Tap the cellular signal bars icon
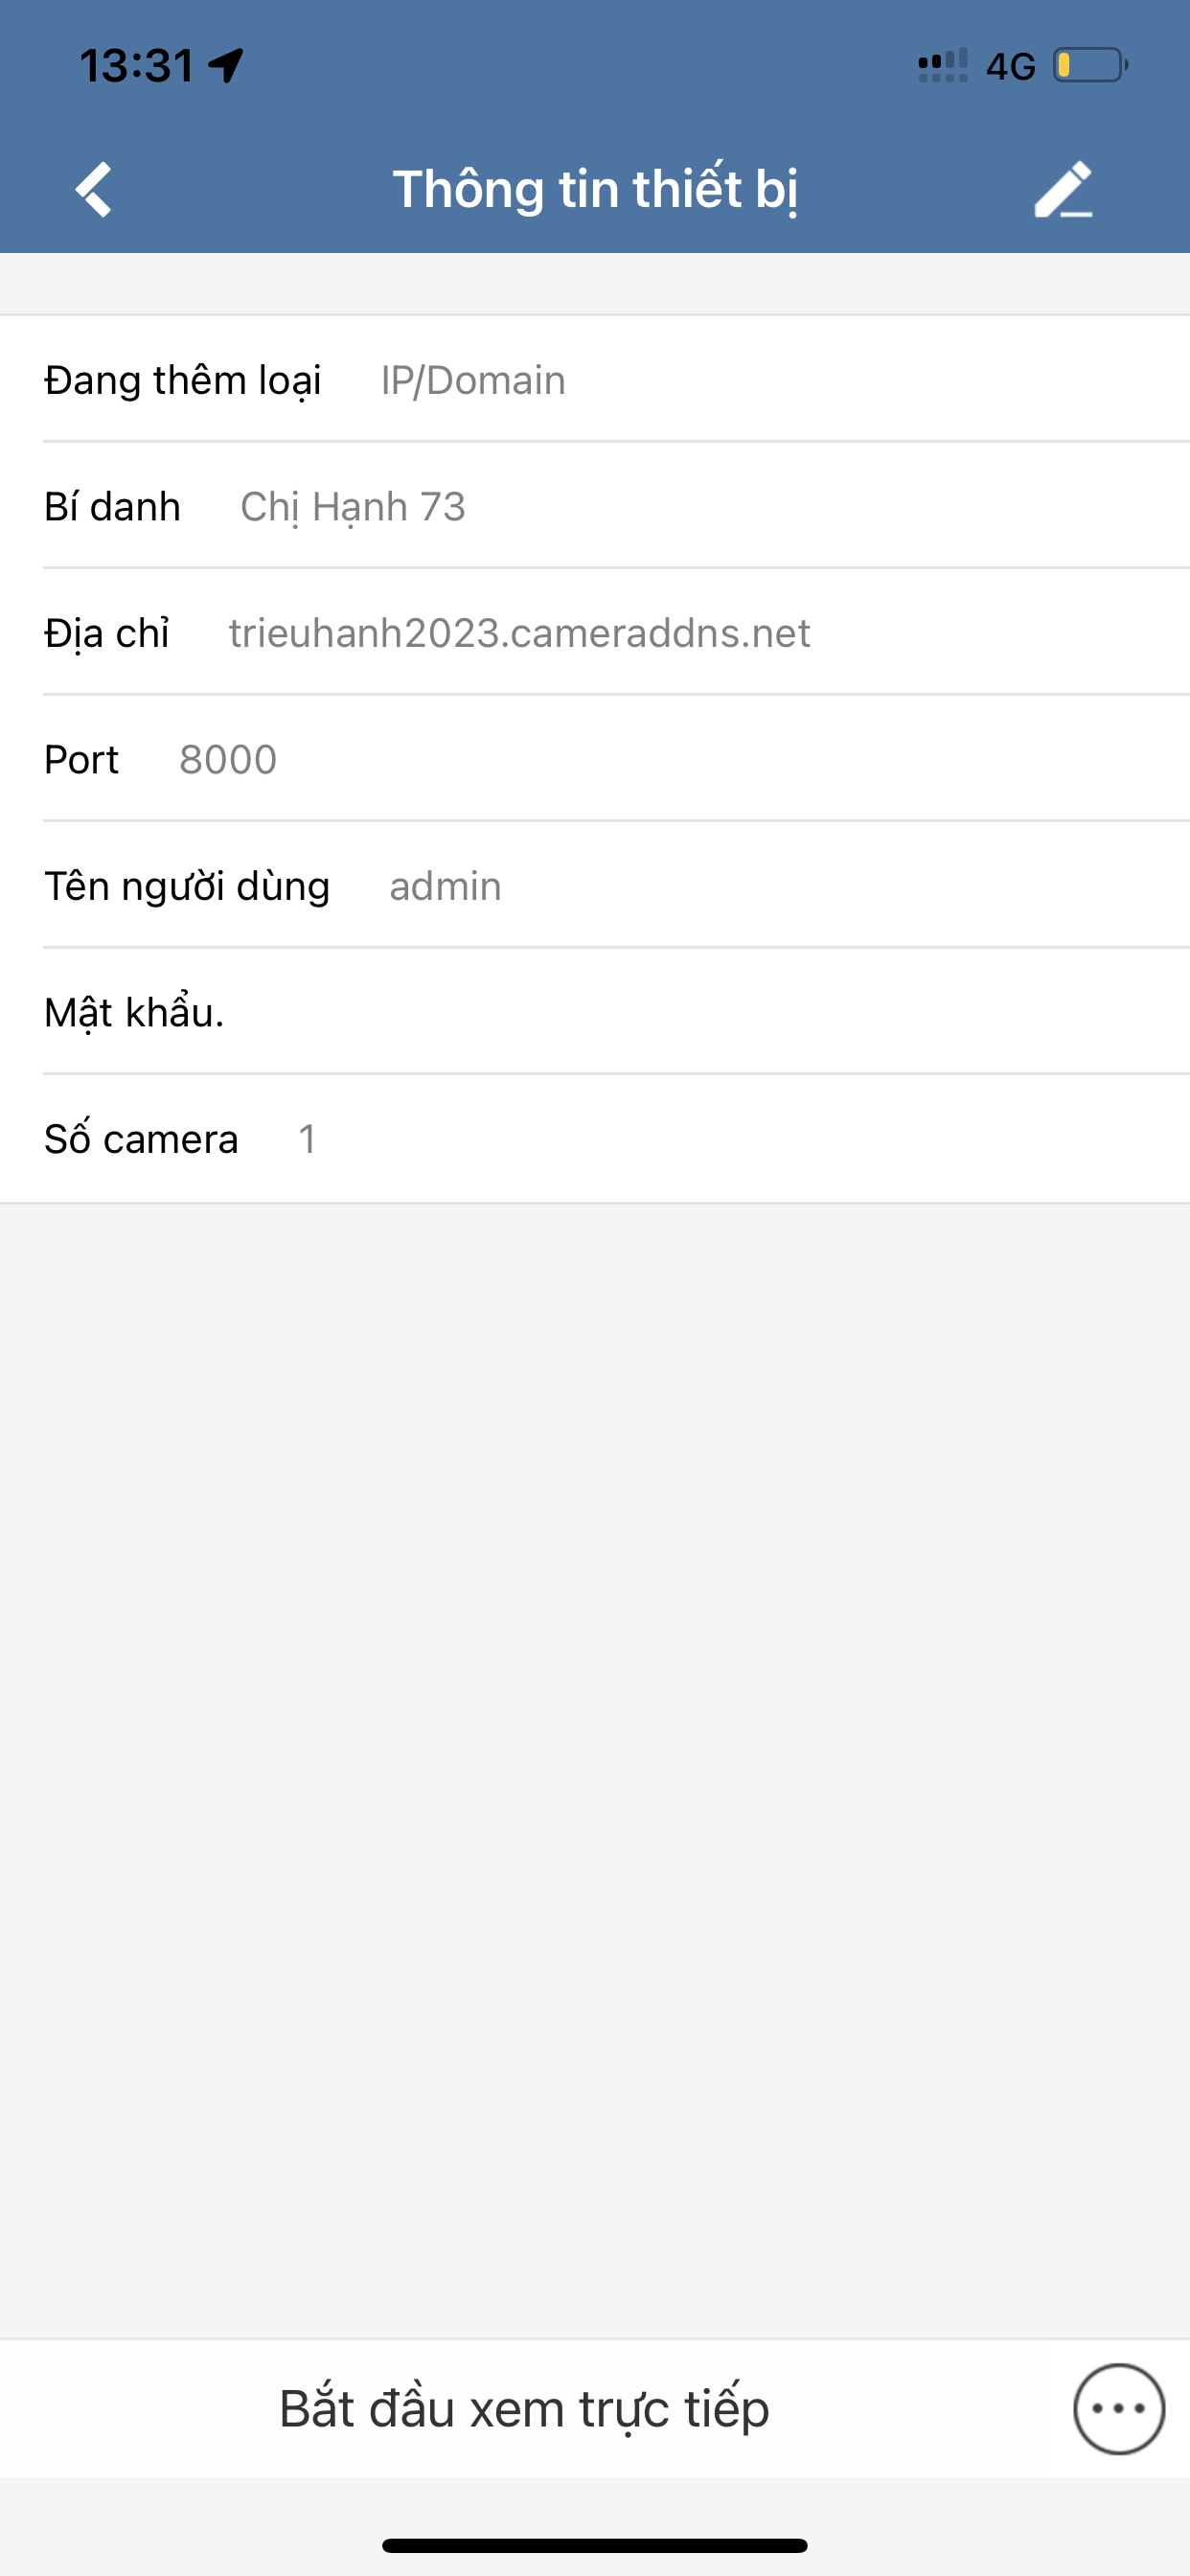 (942, 66)
